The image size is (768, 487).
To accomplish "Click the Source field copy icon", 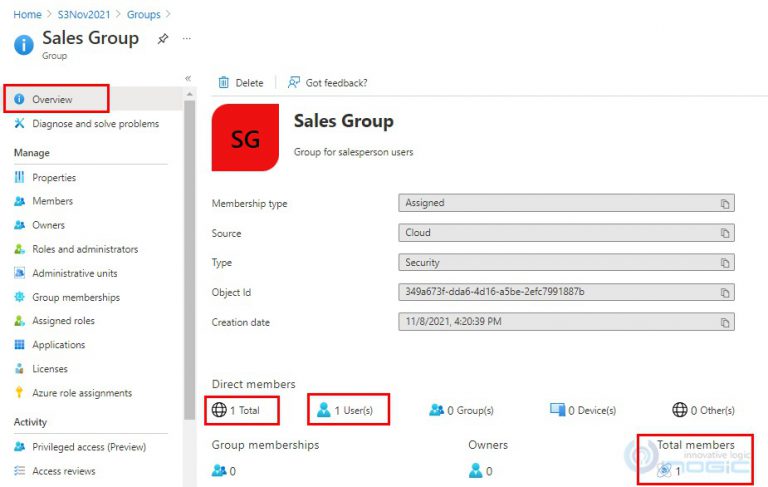I will 725,234.
